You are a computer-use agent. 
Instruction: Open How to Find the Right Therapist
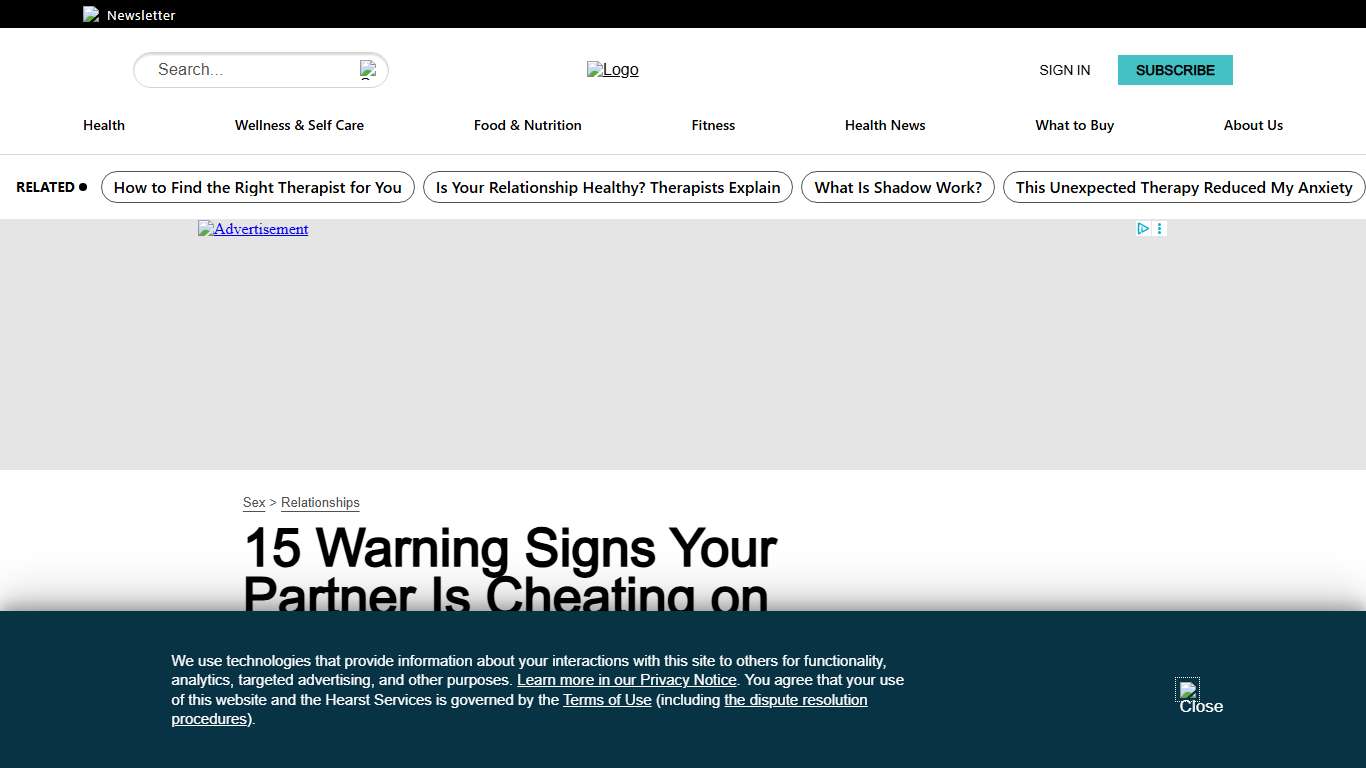257,187
